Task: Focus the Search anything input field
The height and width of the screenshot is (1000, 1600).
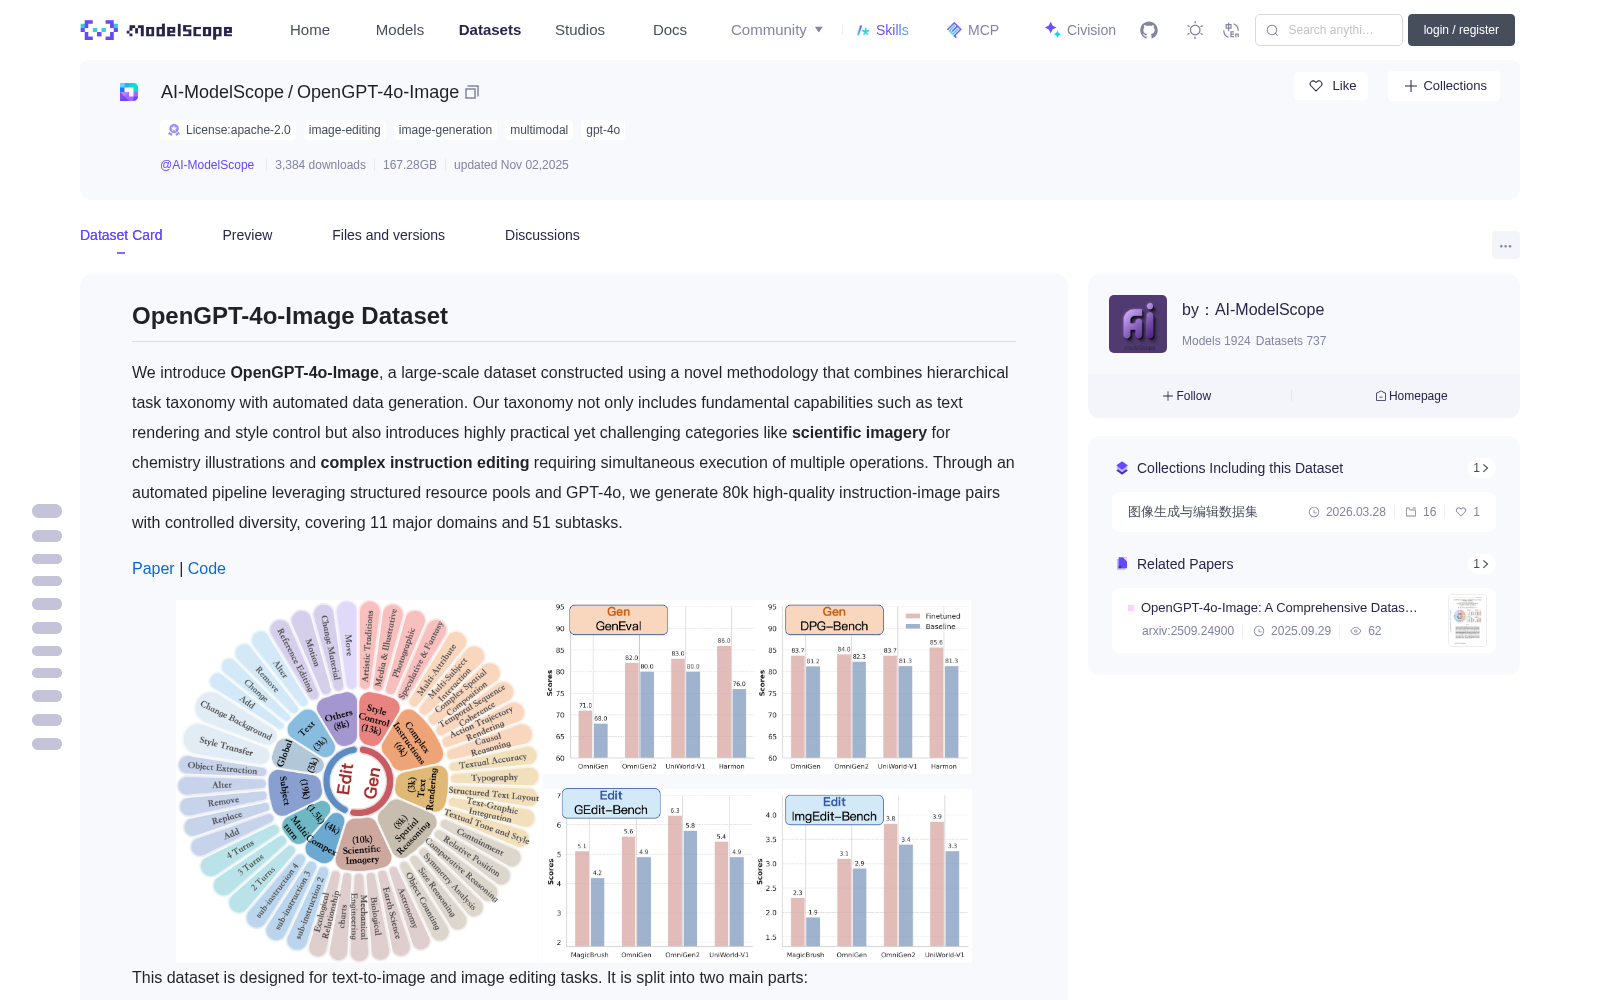Action: (1329, 30)
